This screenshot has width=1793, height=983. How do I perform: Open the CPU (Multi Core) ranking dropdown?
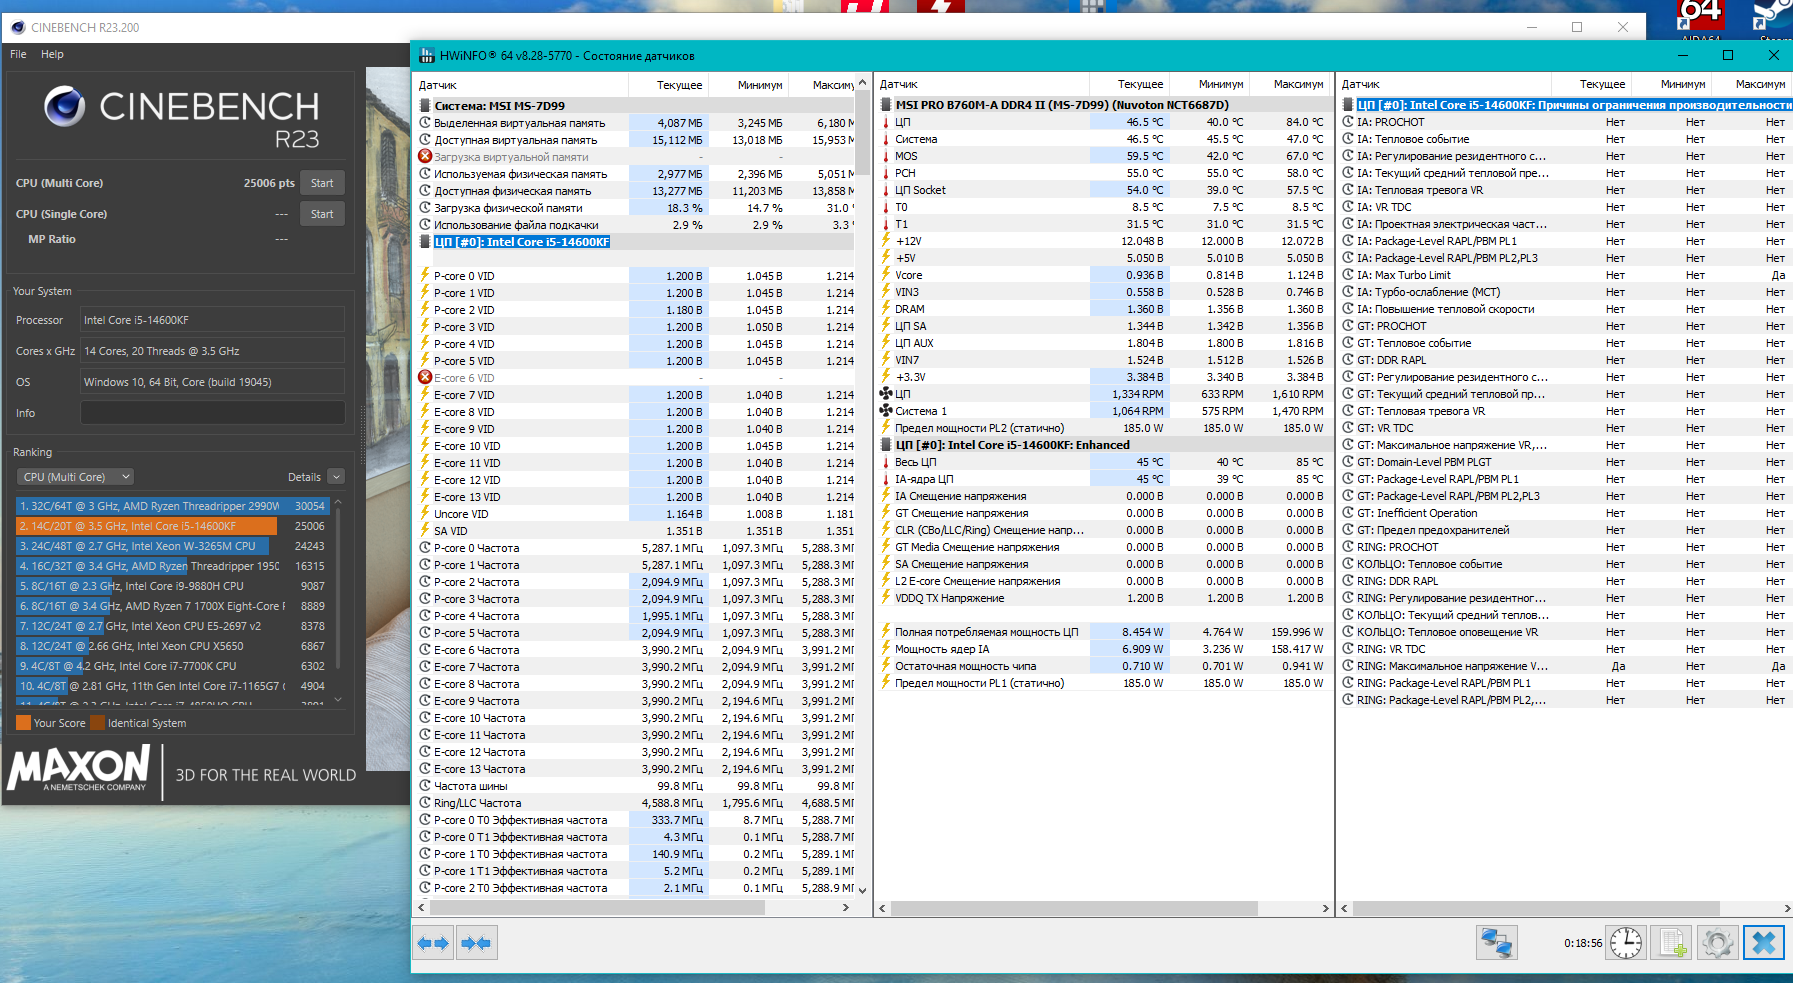pos(76,477)
